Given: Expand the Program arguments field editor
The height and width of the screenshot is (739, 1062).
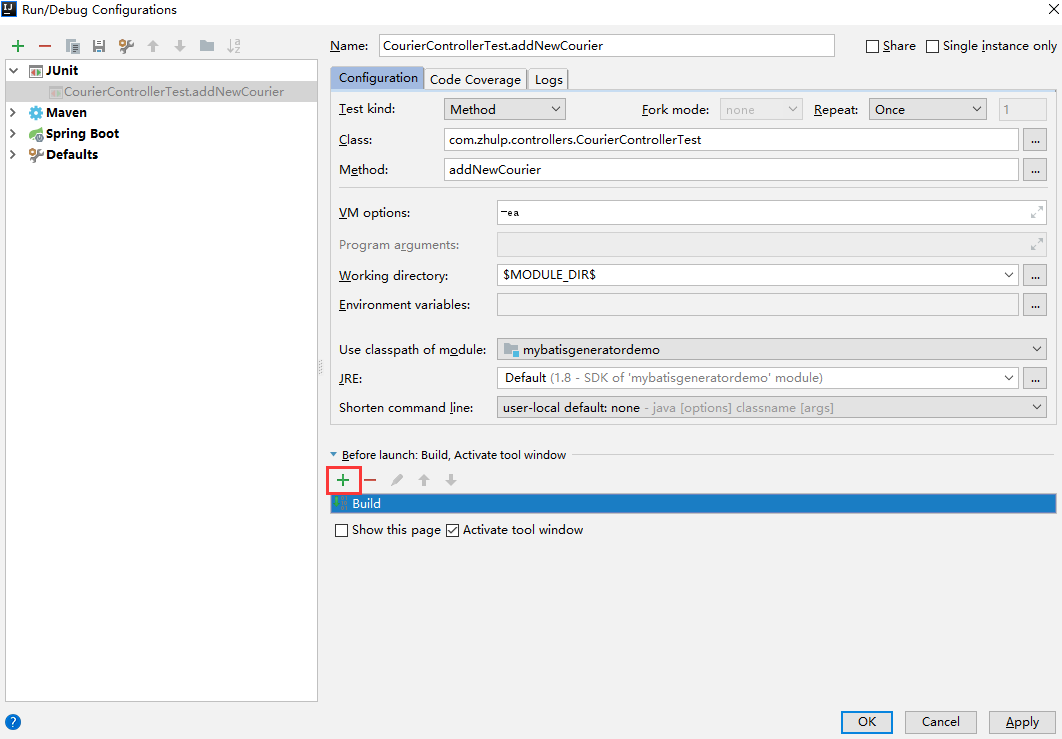Looking at the screenshot, I should [x=1036, y=245].
